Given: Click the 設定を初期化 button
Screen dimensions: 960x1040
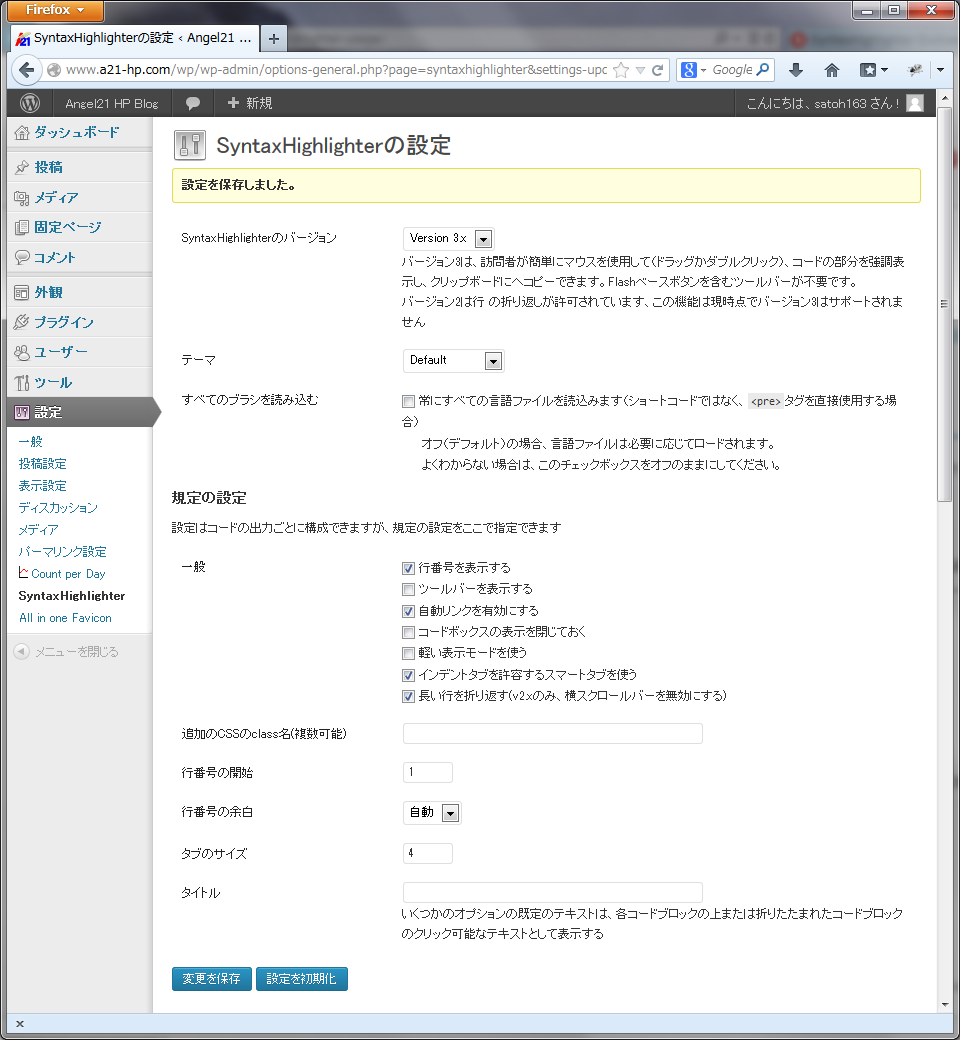Looking at the screenshot, I should tap(302, 979).
